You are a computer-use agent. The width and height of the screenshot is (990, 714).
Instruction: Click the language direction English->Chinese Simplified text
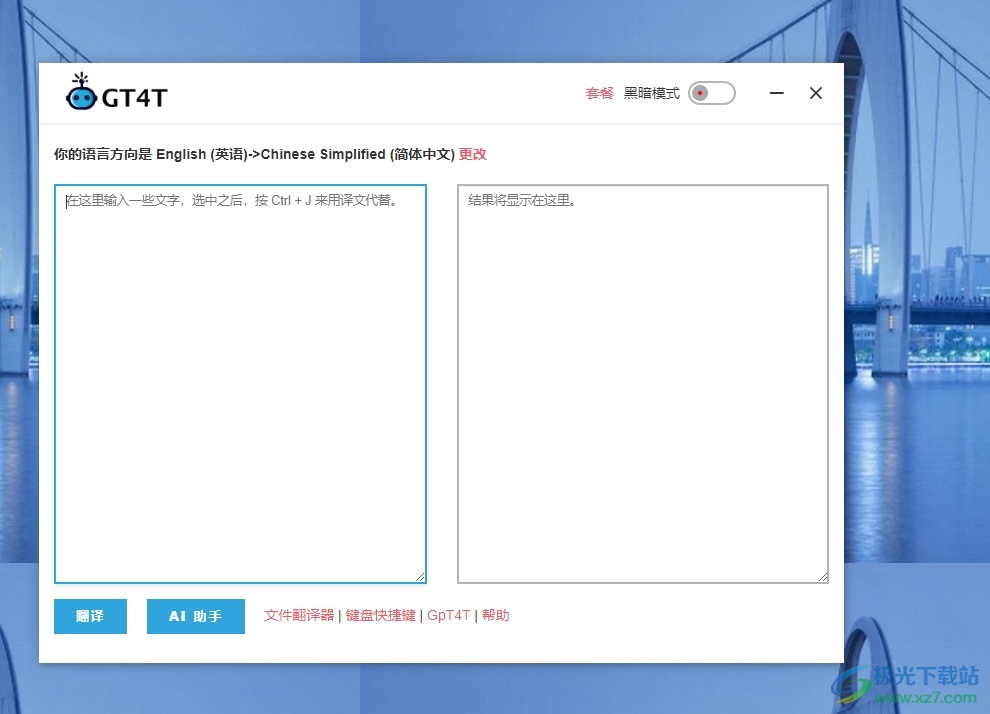[x=306, y=154]
